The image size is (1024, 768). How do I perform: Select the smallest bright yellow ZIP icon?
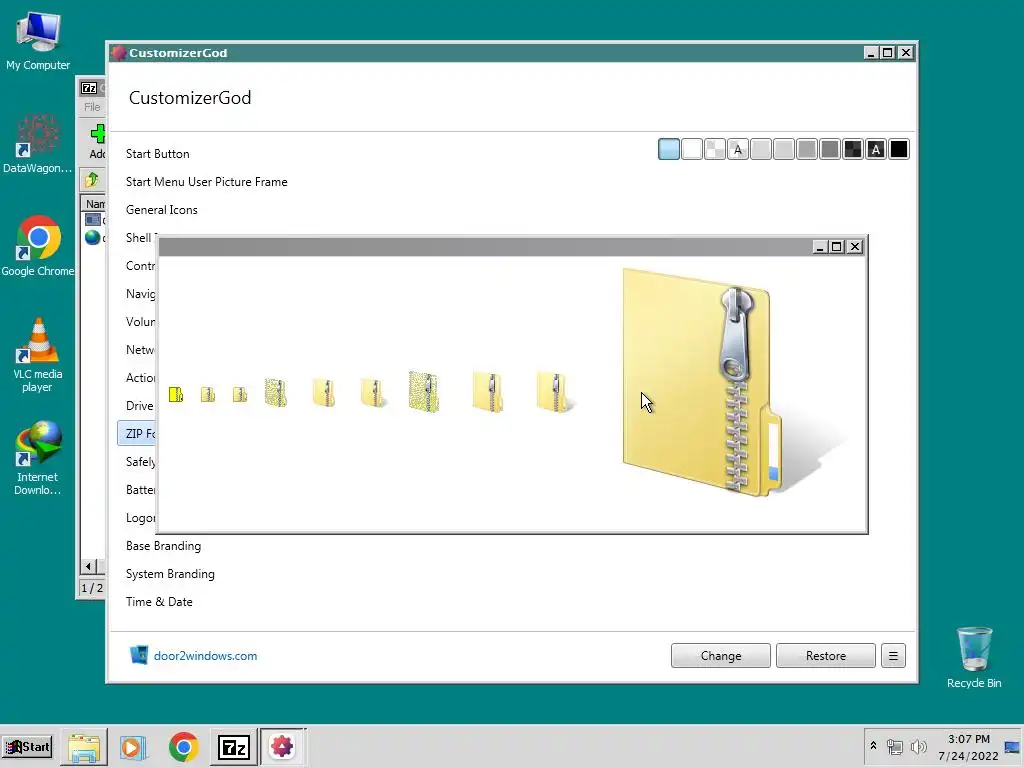tap(176, 394)
